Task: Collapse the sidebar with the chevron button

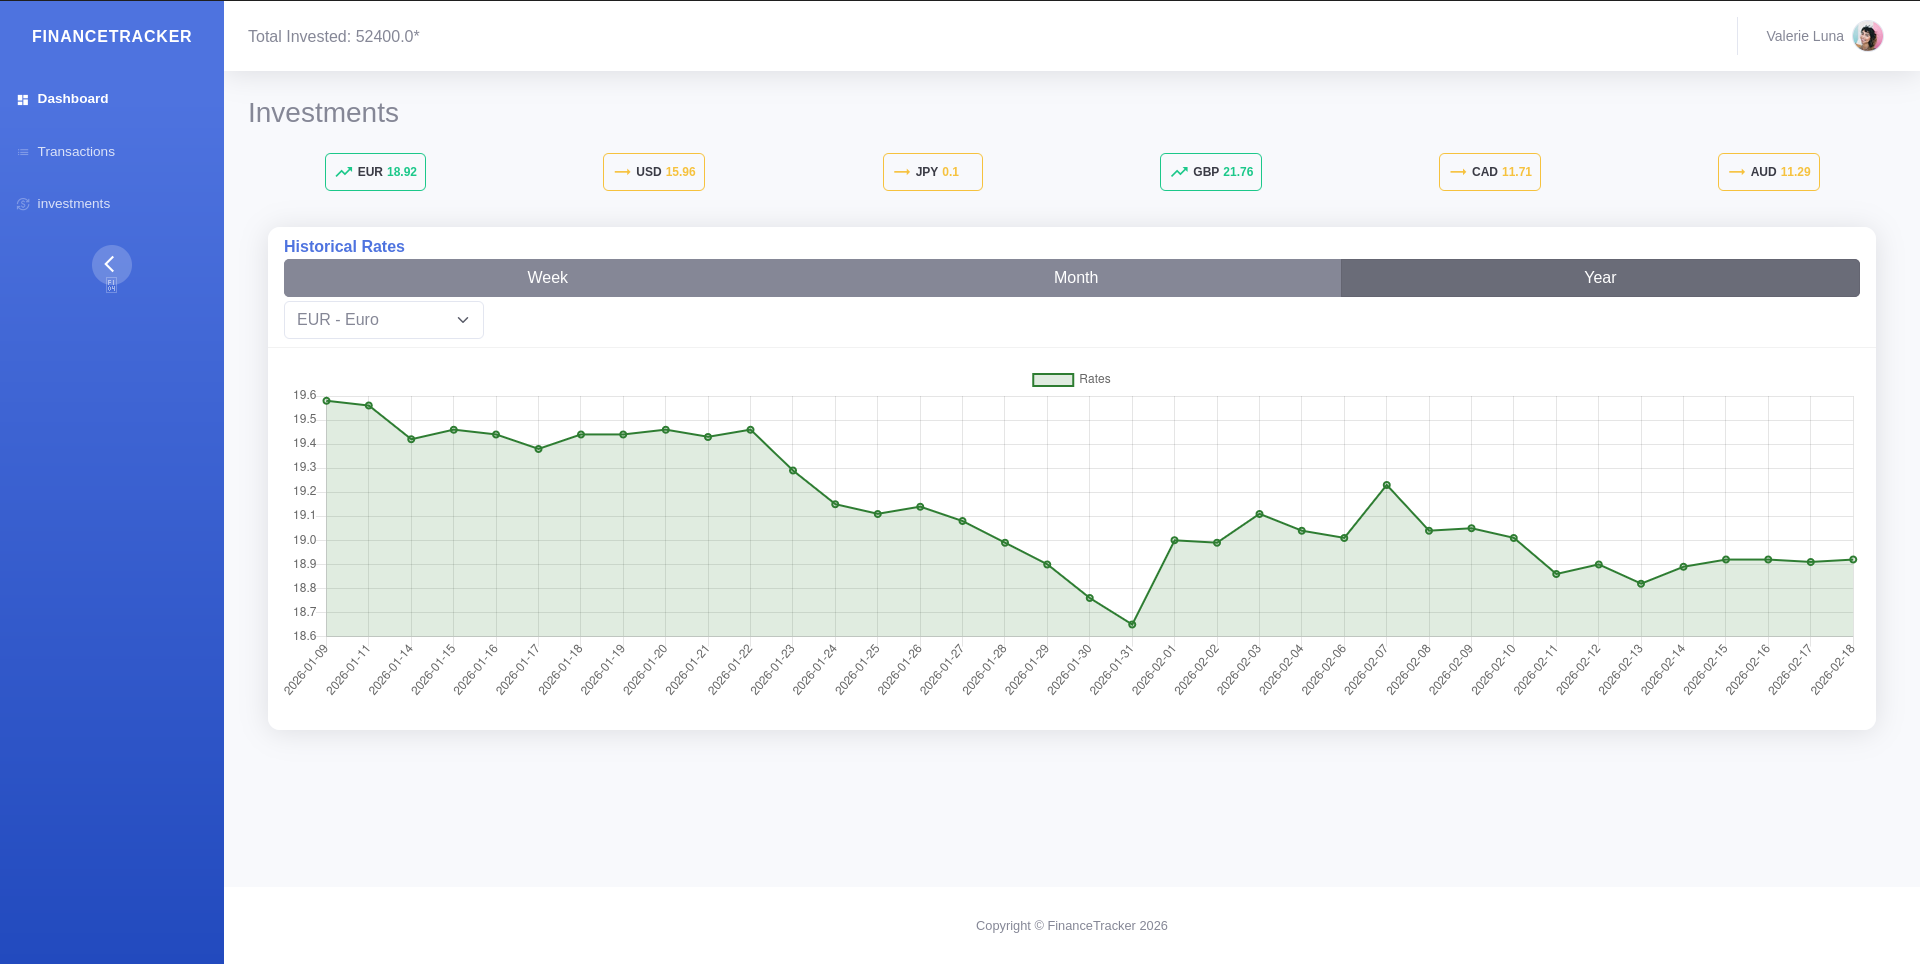Action: pyautogui.click(x=111, y=264)
